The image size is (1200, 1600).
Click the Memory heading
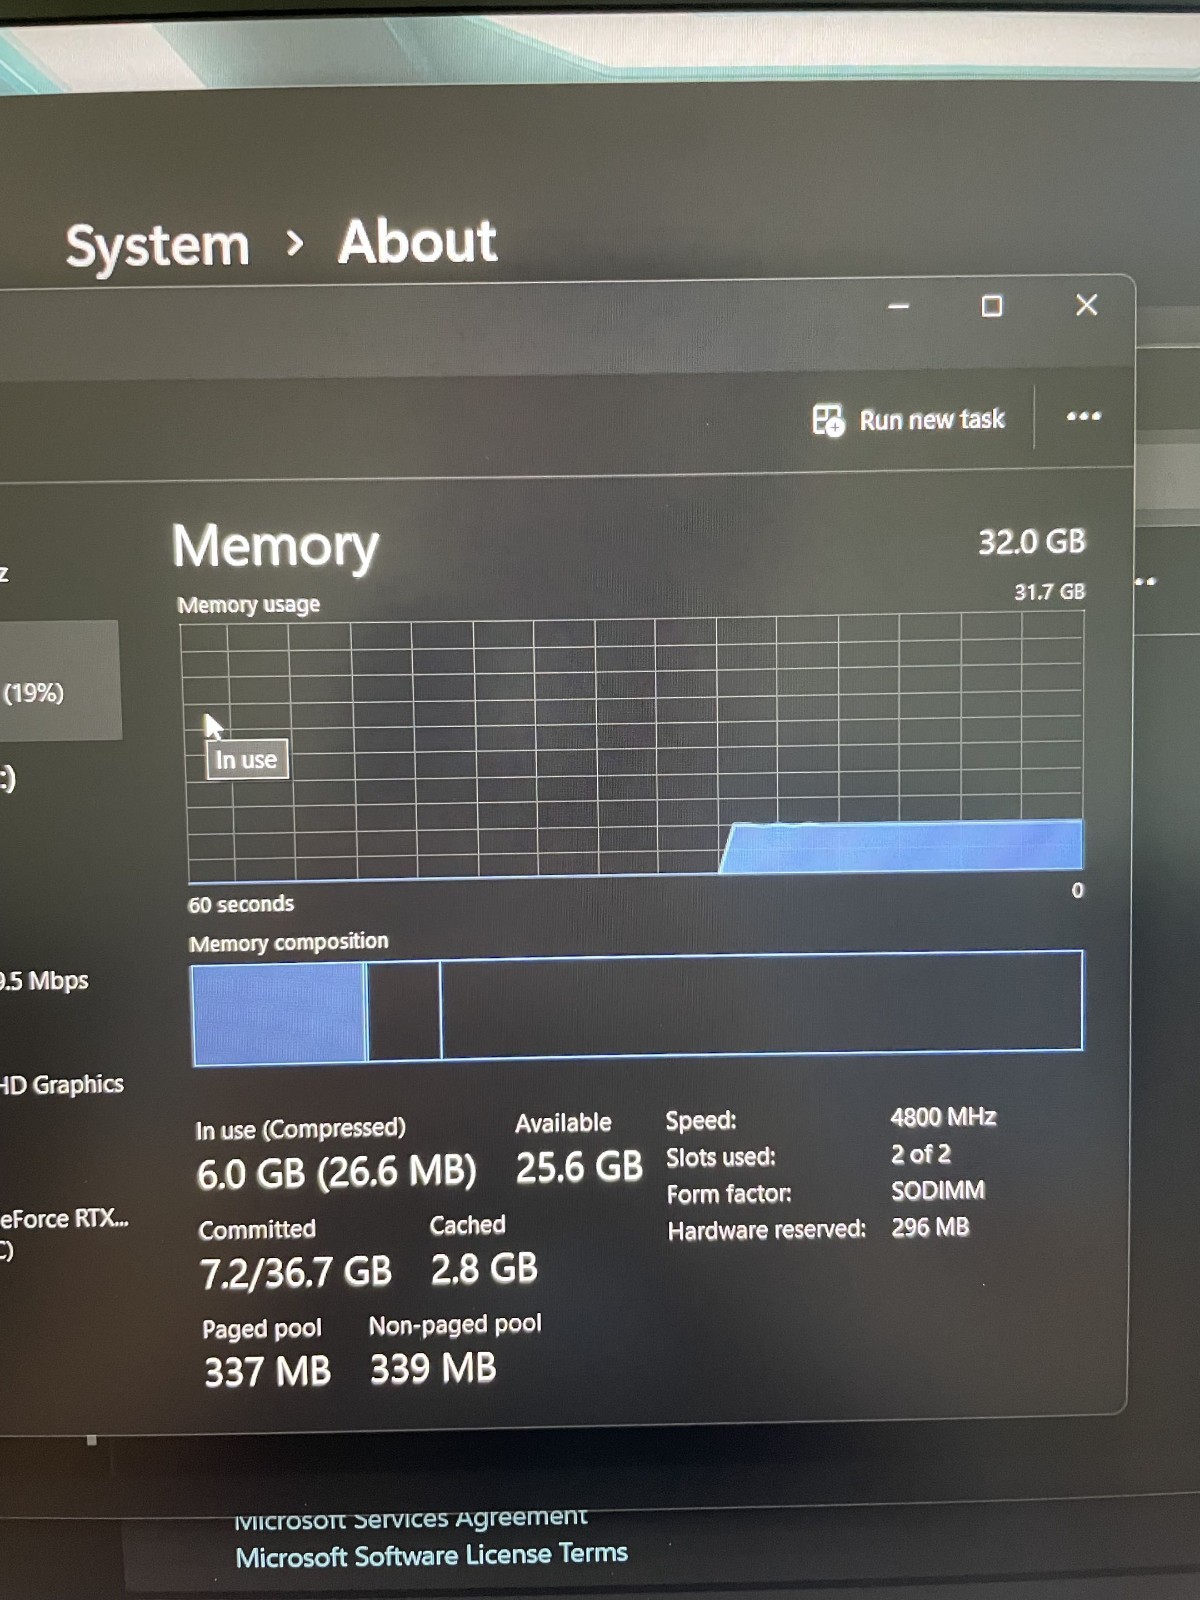click(x=275, y=547)
